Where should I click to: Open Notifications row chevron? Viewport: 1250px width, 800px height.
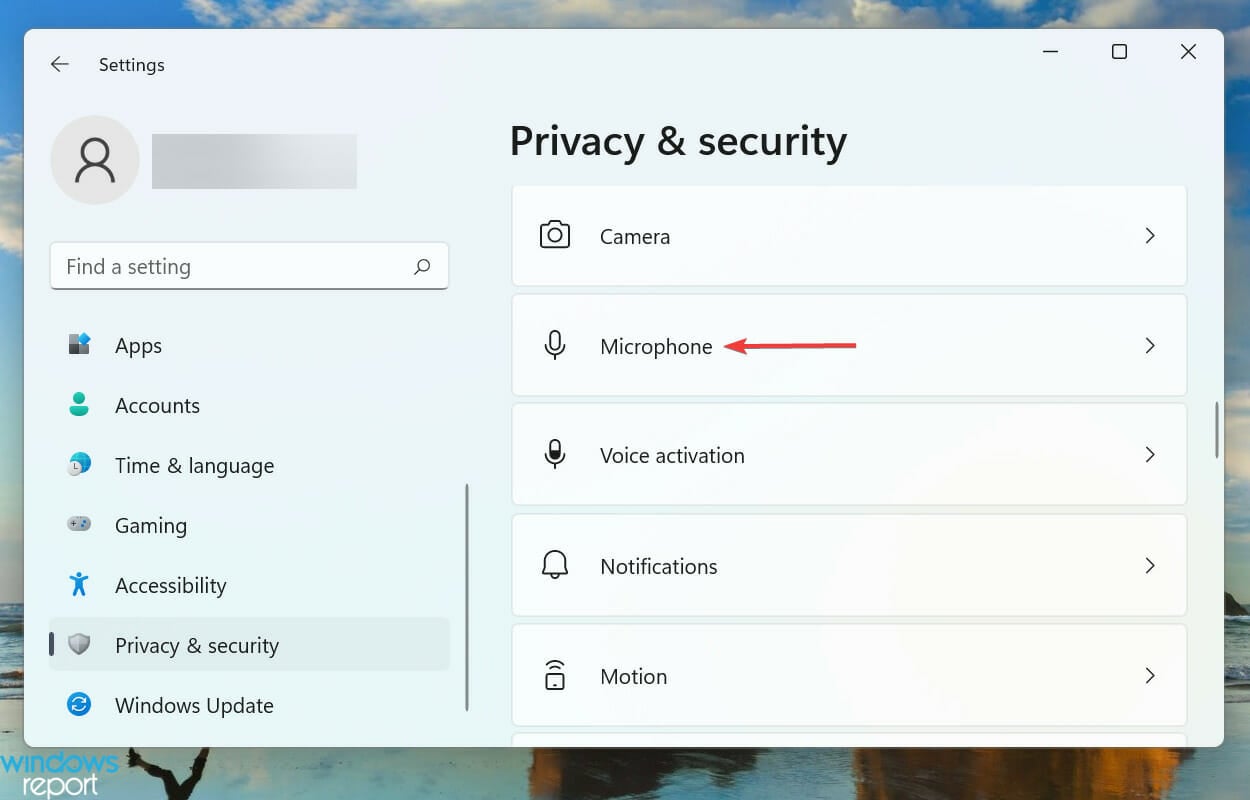click(1150, 566)
